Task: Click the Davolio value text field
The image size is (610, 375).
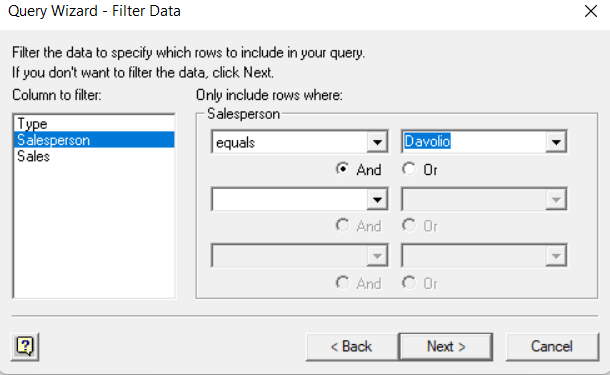Action: (474, 142)
